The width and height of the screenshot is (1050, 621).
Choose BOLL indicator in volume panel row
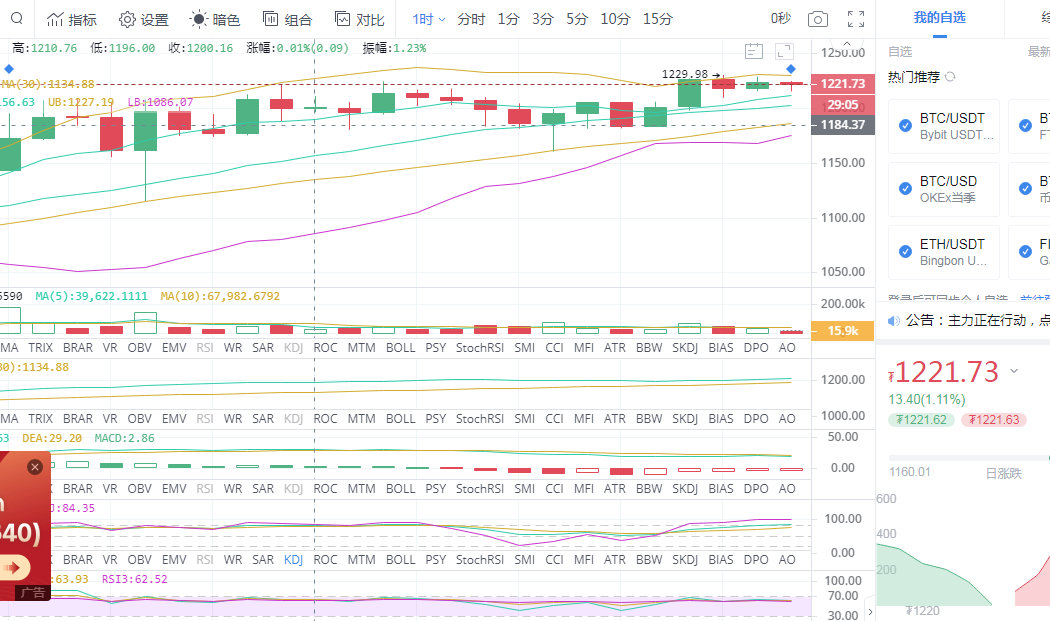[400, 348]
